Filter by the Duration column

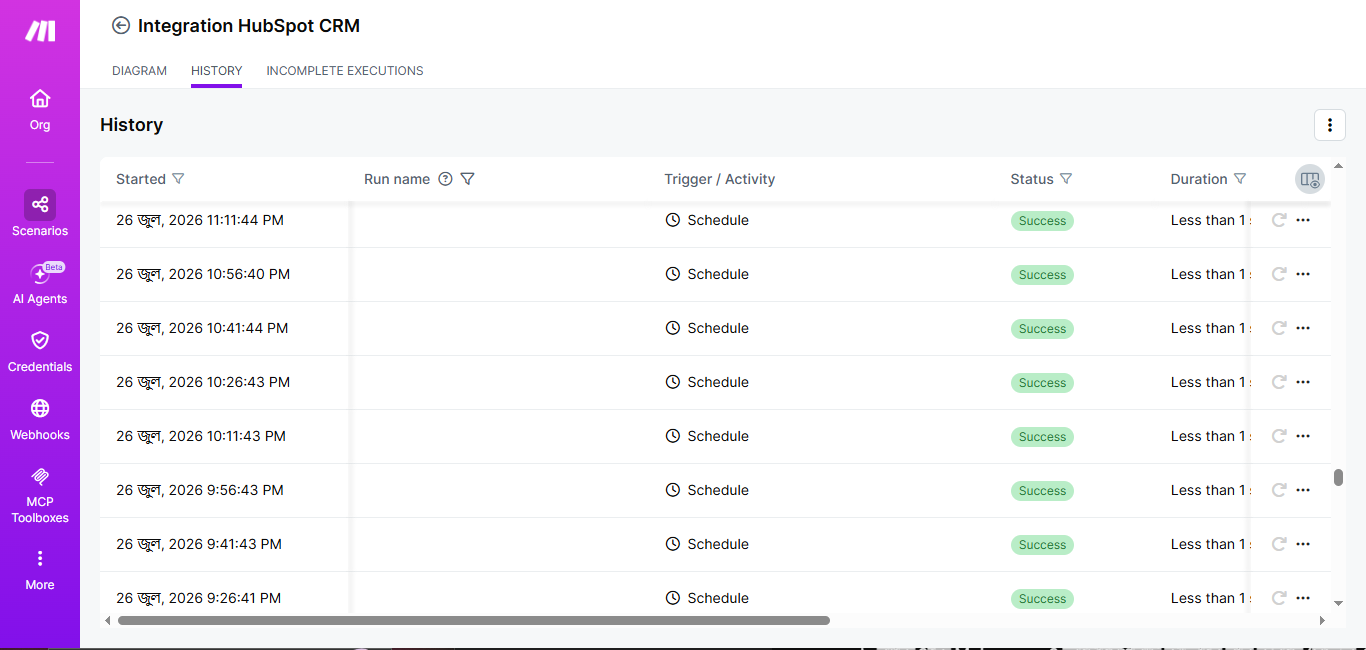(x=1240, y=179)
